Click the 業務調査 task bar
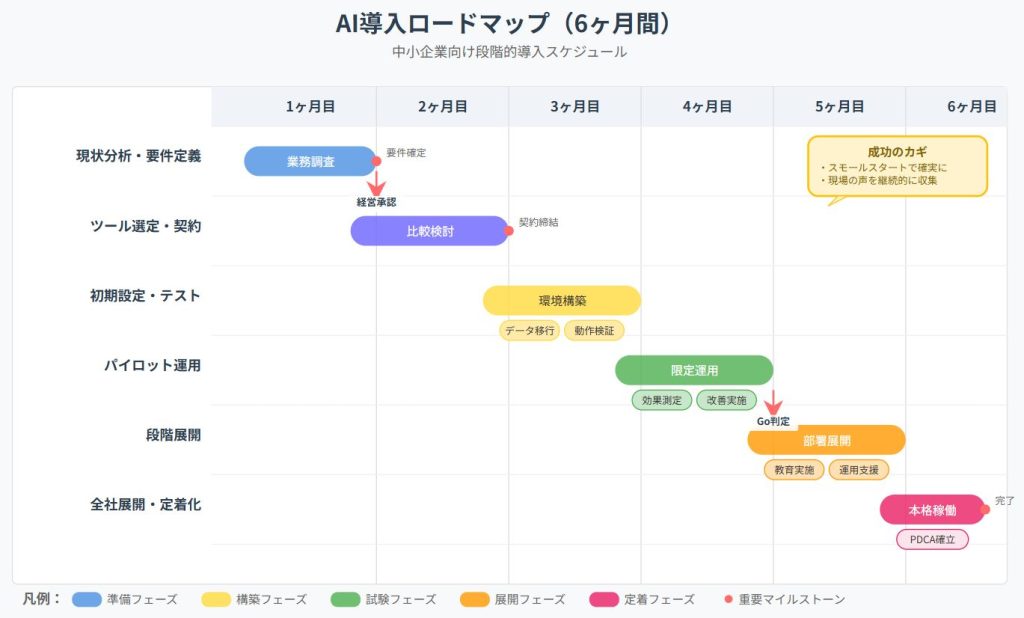Image resolution: width=1024 pixels, height=618 pixels. pos(310,161)
